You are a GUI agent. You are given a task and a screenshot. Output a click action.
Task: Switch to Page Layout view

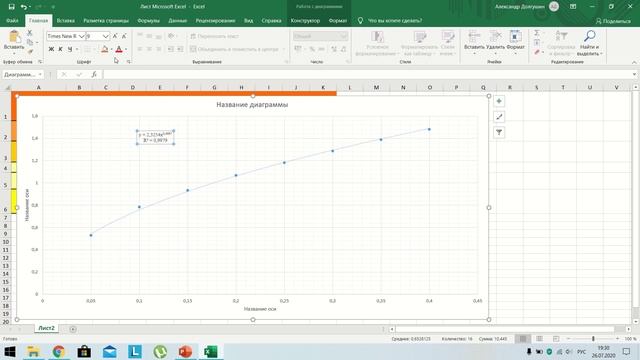click(539, 339)
